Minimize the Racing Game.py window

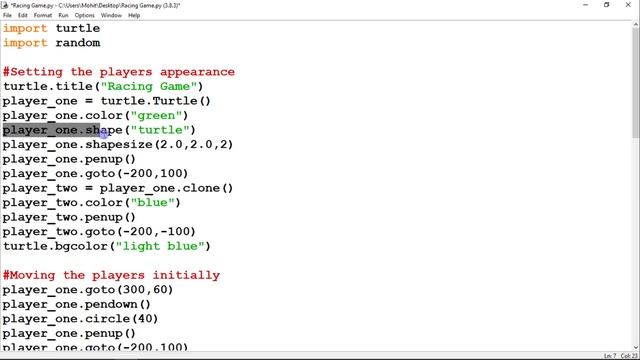(x=585, y=5)
